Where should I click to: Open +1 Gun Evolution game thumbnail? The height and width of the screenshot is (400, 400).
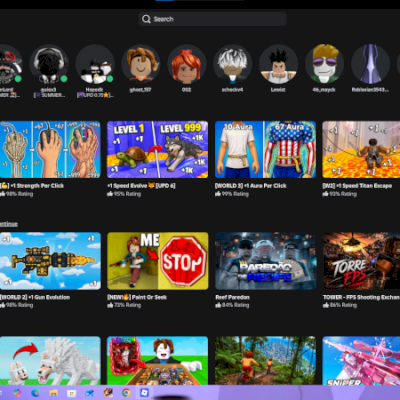pos(50,261)
